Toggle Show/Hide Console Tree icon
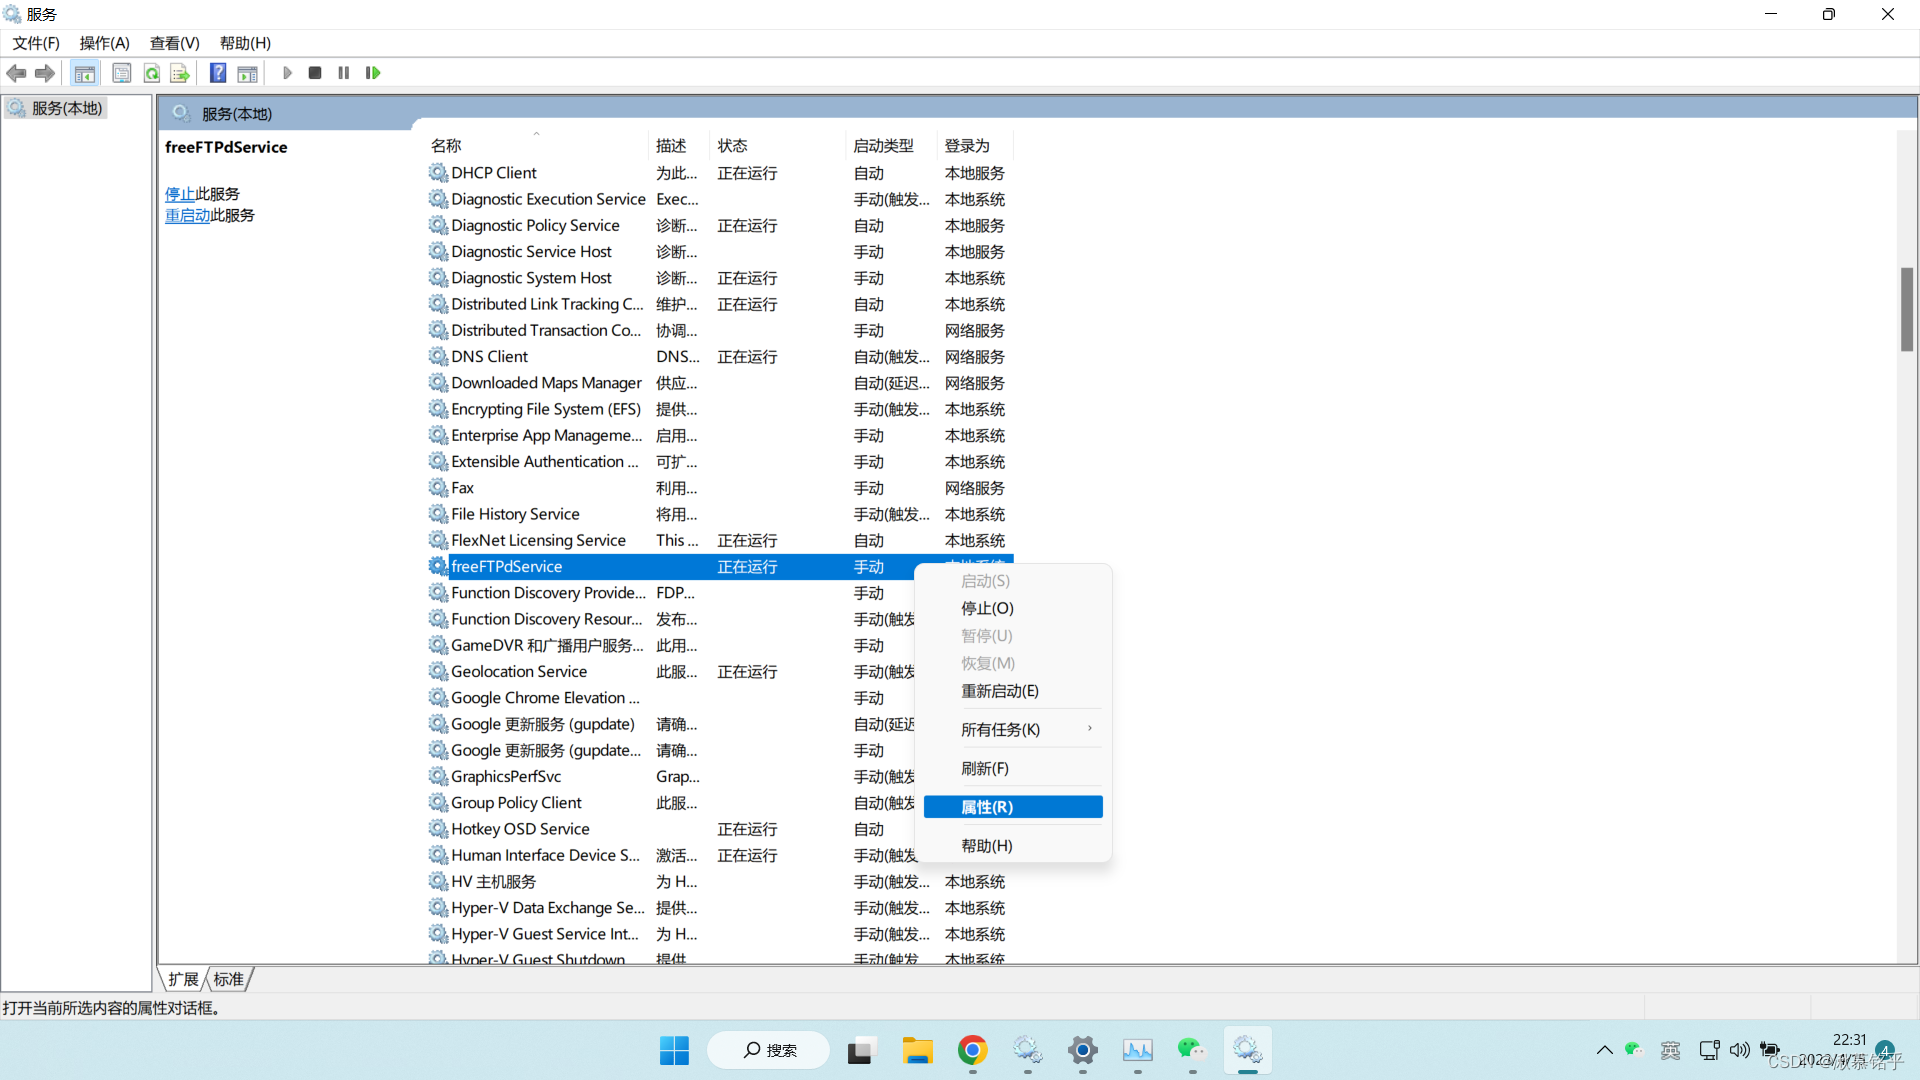 [85, 73]
